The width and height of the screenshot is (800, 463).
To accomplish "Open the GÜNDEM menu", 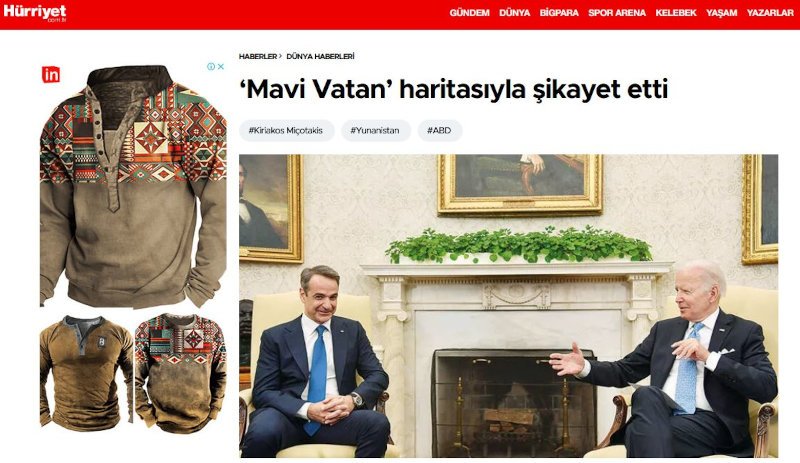I will [x=469, y=13].
